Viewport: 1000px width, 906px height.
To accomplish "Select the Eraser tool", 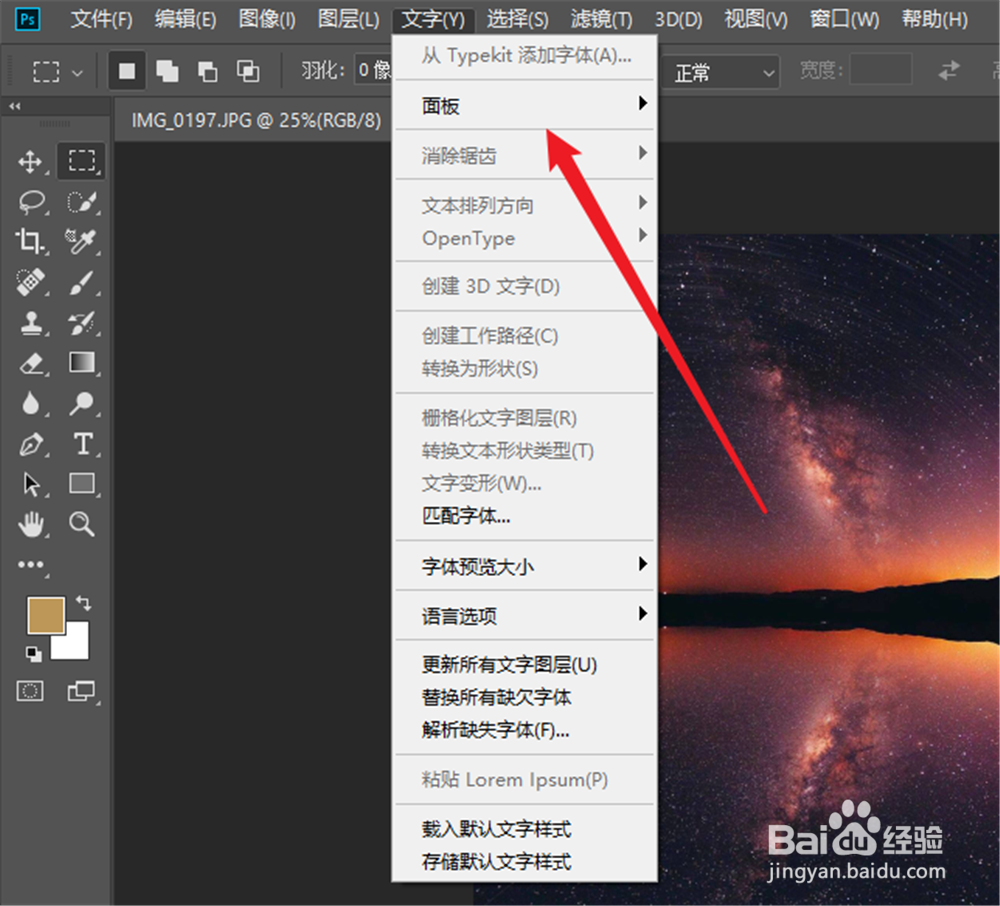I will [31, 363].
